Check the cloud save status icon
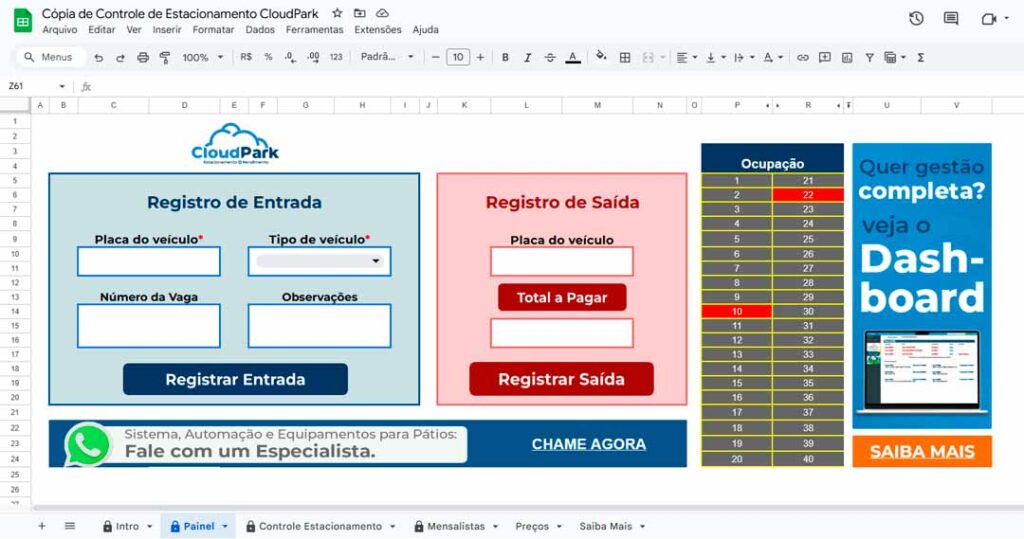 383,13
